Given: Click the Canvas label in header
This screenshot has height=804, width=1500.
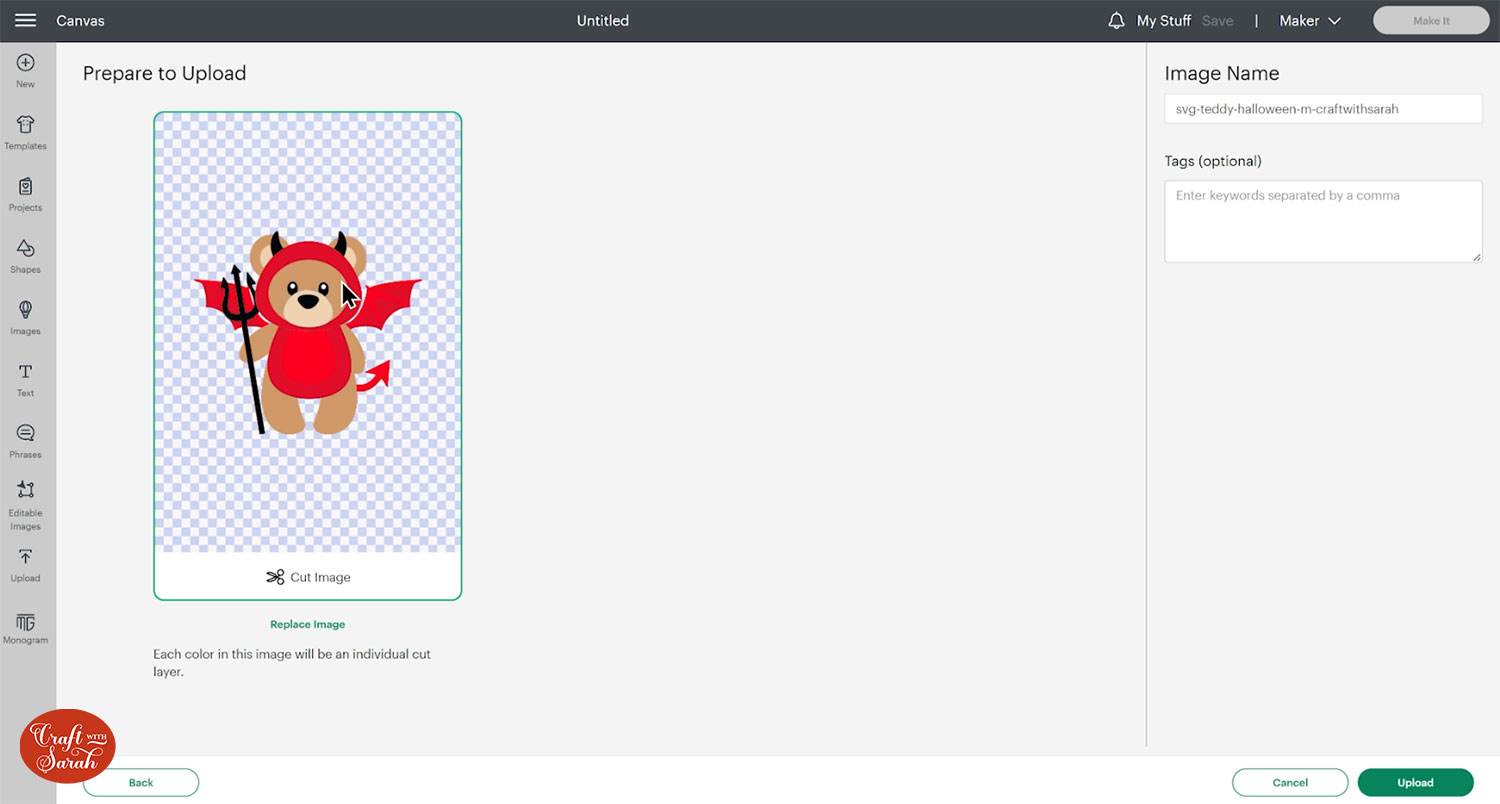Looking at the screenshot, I should point(80,21).
